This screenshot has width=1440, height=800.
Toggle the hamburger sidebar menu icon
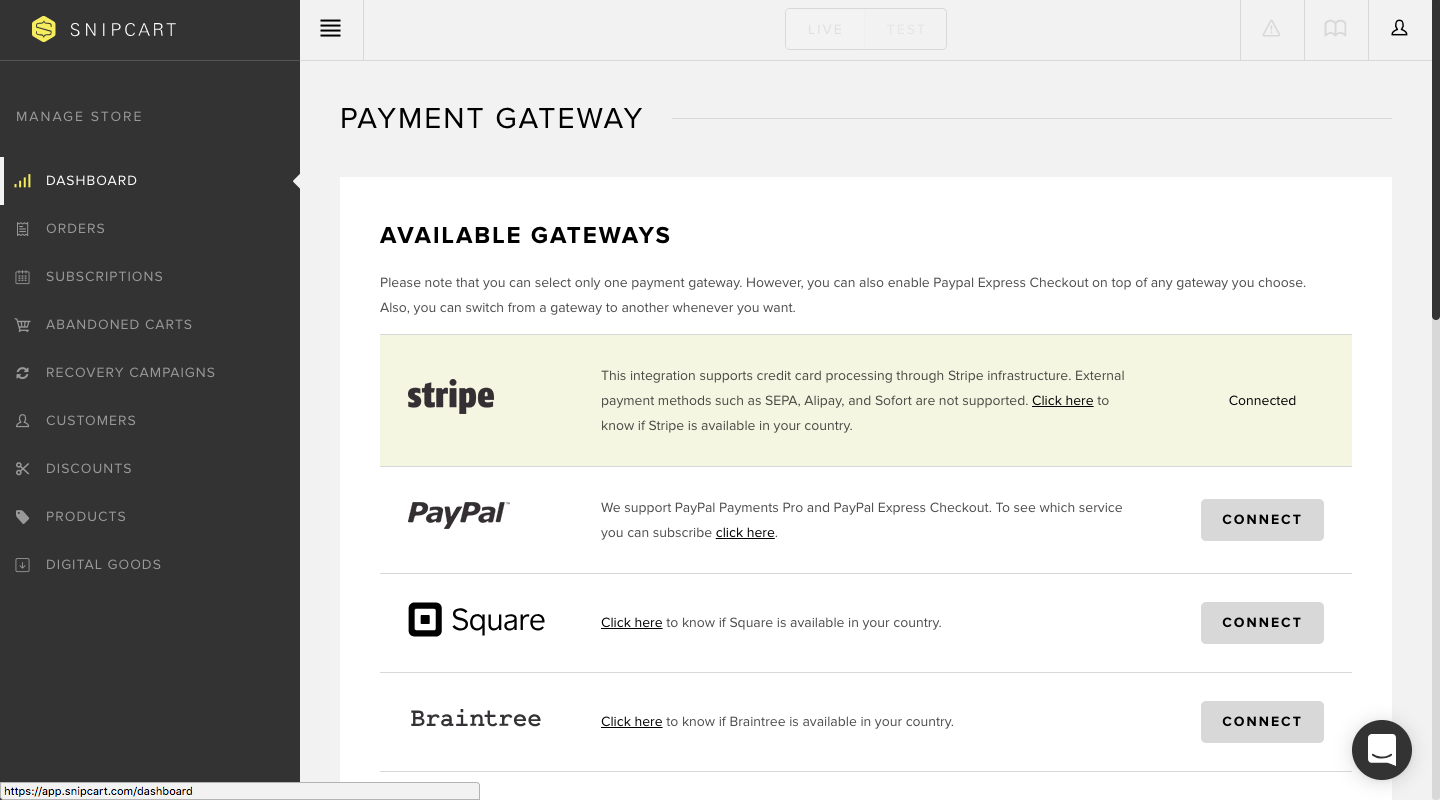[331, 29]
